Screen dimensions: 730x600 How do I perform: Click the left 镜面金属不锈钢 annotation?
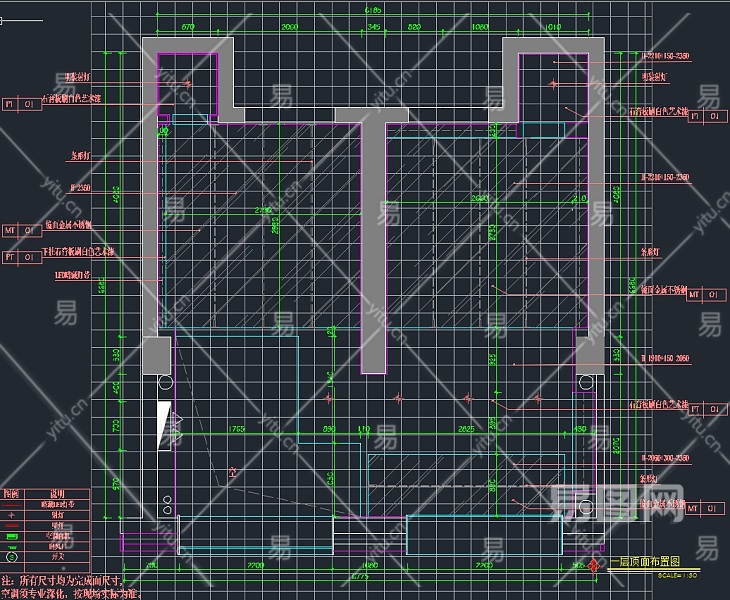click(68, 225)
